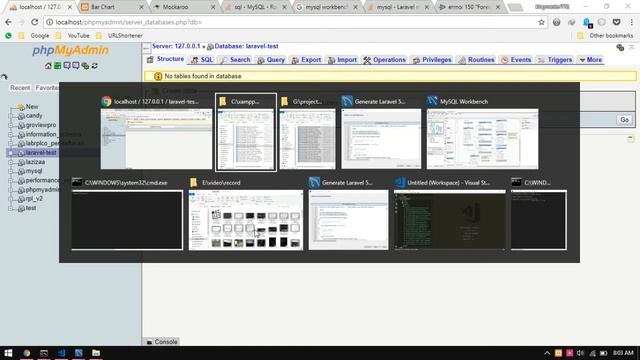Click the navigation settings gear icon in sidebar
The height and width of the screenshot is (360, 640).
click(x=85, y=66)
